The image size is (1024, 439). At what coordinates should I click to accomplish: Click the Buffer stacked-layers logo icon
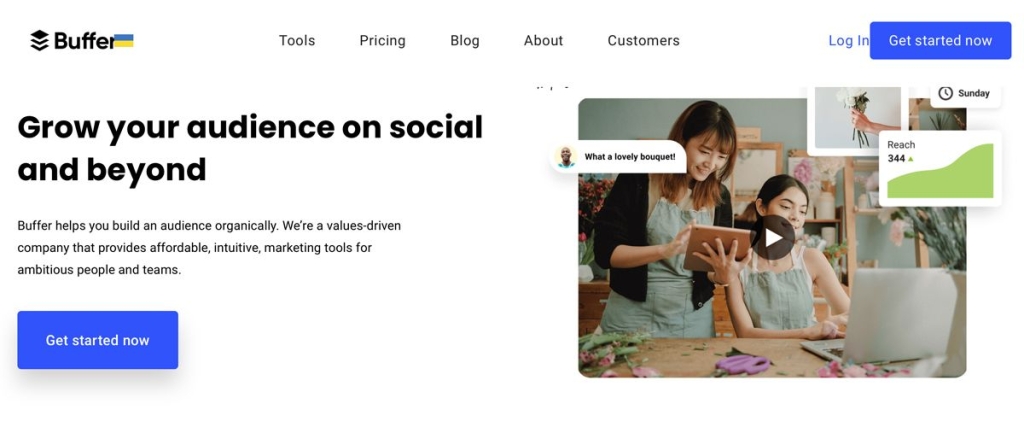point(39,41)
